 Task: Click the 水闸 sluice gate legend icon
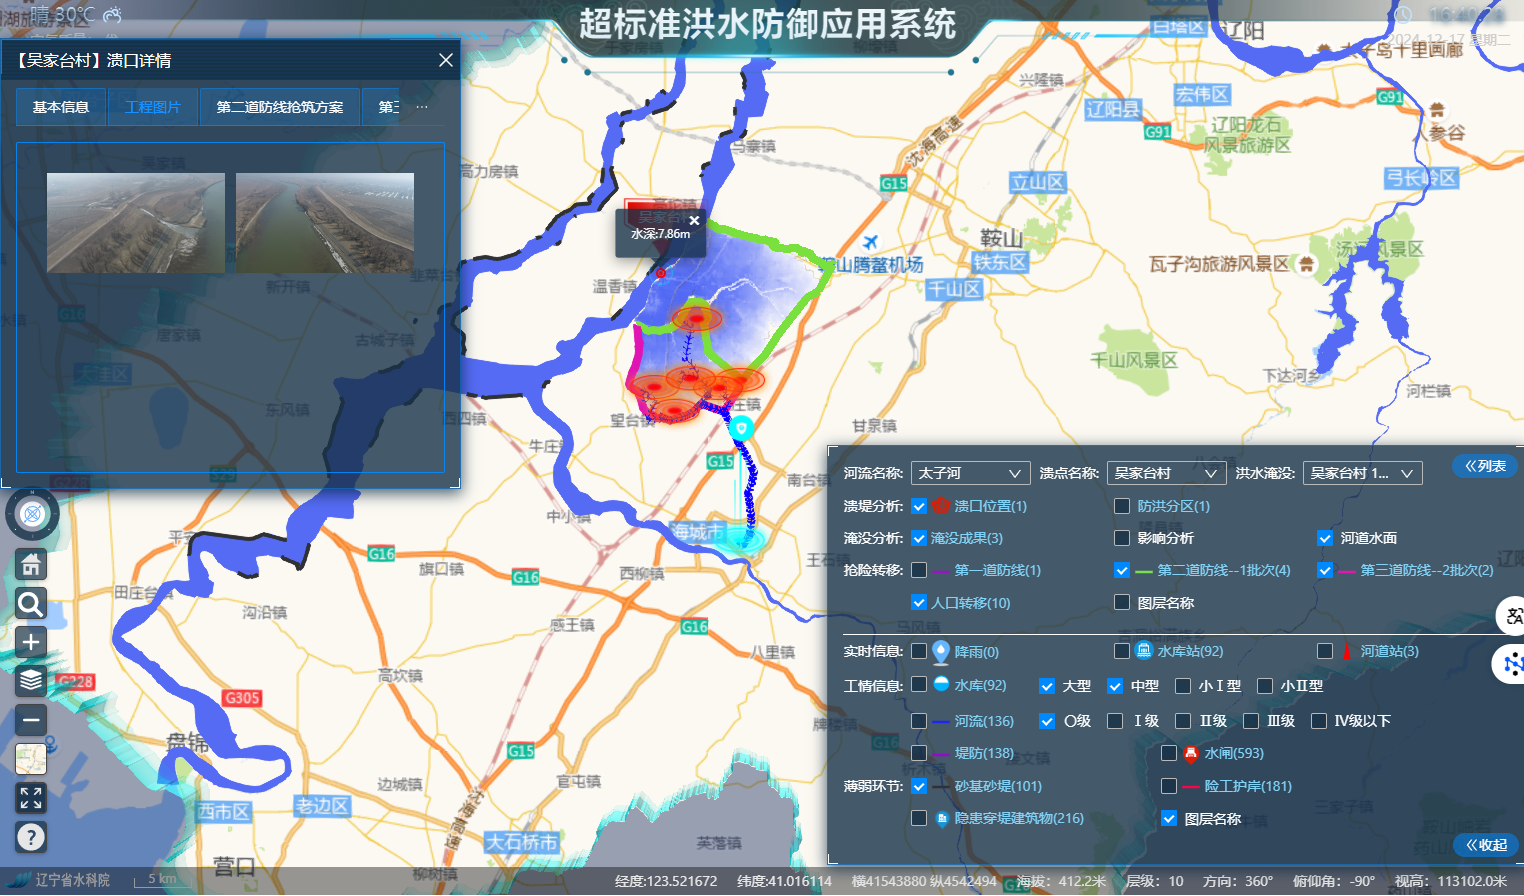pos(1191,753)
